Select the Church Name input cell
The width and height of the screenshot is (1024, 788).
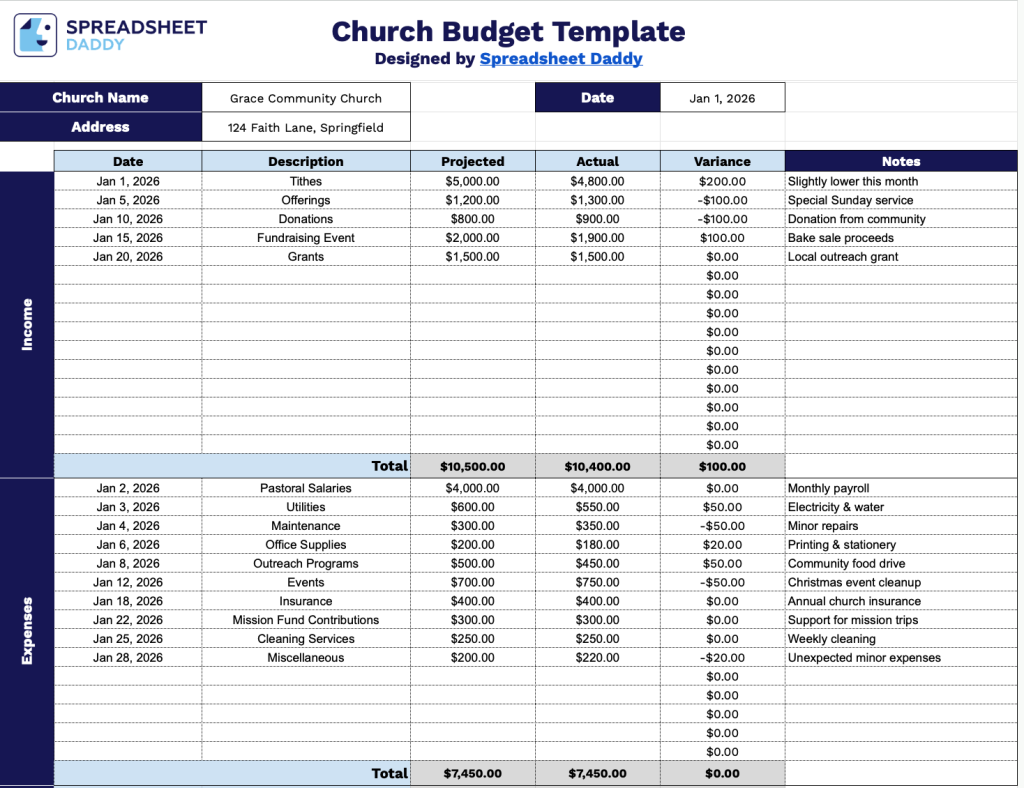click(306, 98)
